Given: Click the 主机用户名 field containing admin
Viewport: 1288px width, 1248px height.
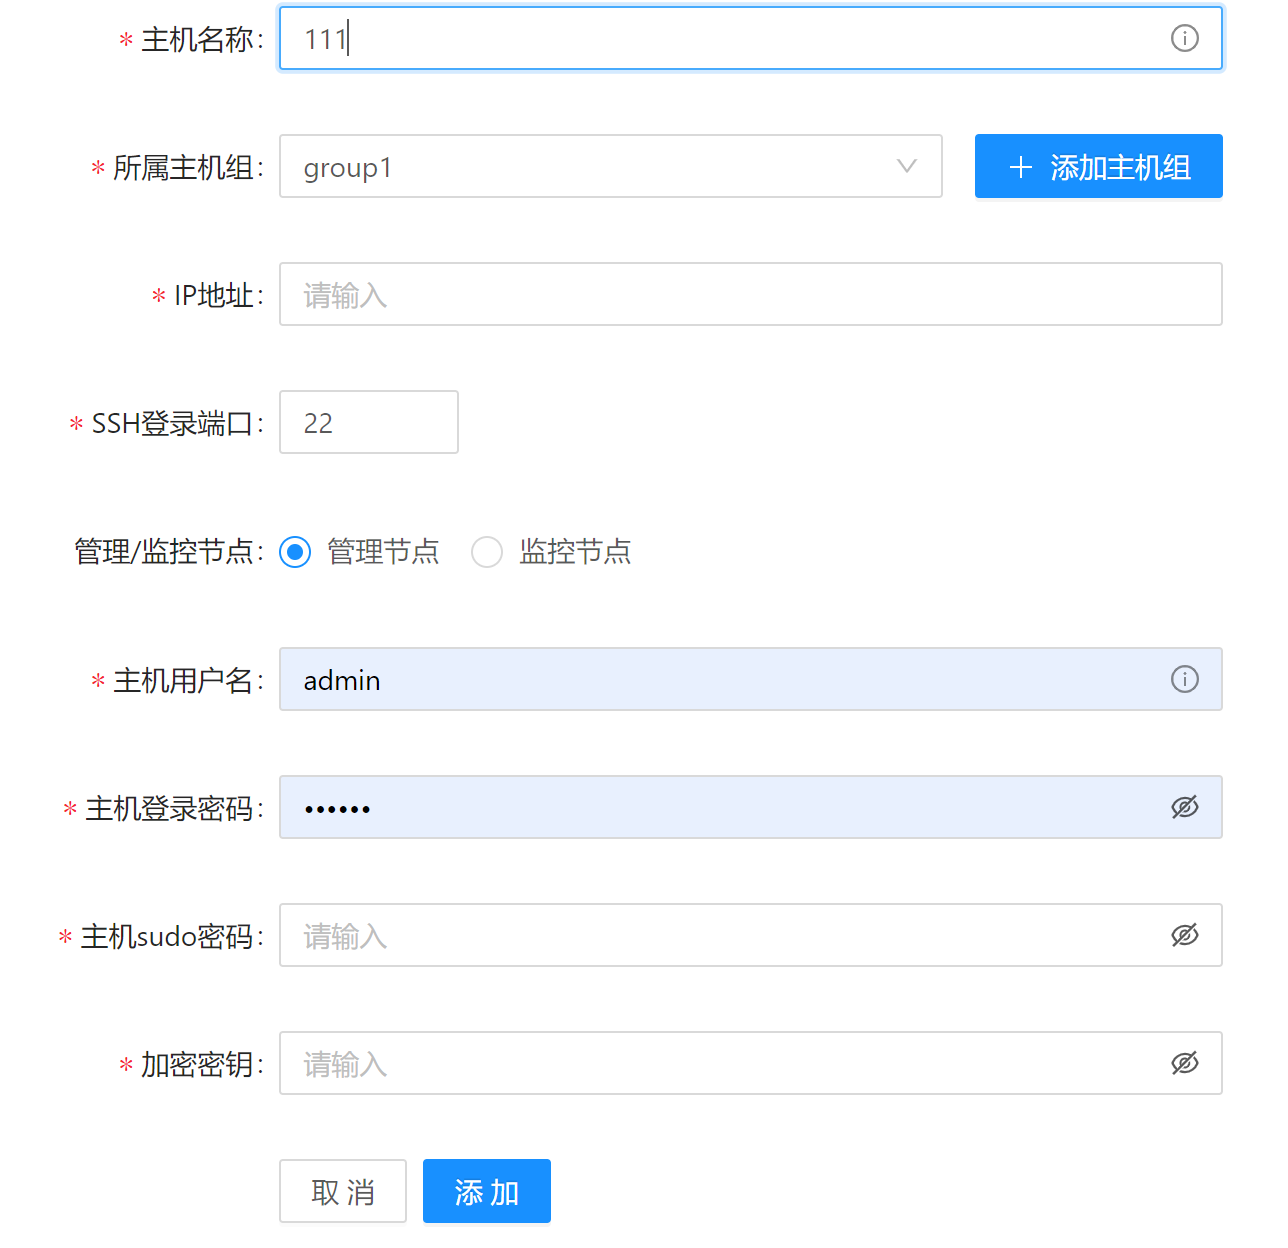Looking at the screenshot, I should click(x=700, y=679).
